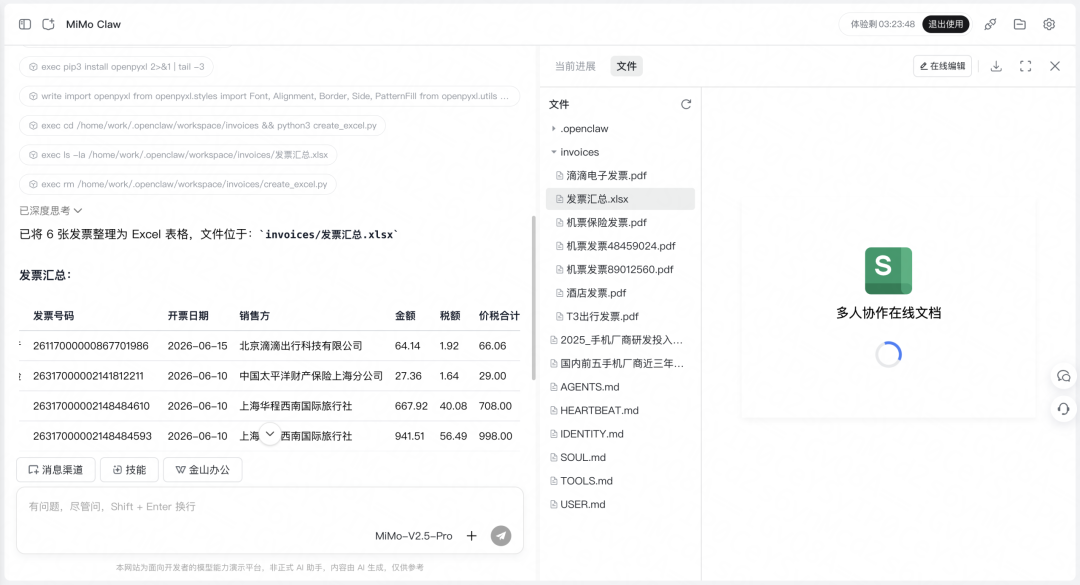The image size is (1080, 585).
Task: Expand the .openclaw folder
Action: (554, 129)
